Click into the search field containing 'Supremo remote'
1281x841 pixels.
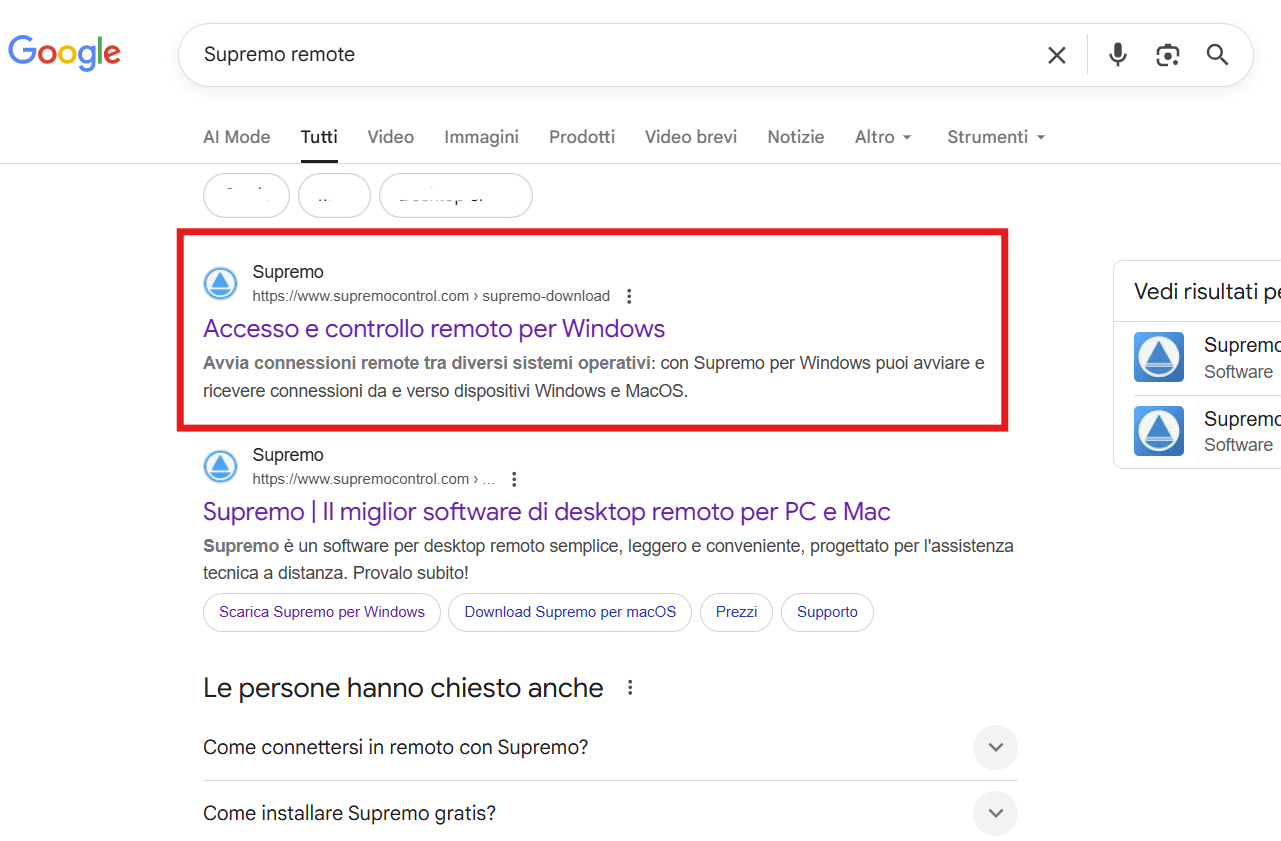(600, 55)
